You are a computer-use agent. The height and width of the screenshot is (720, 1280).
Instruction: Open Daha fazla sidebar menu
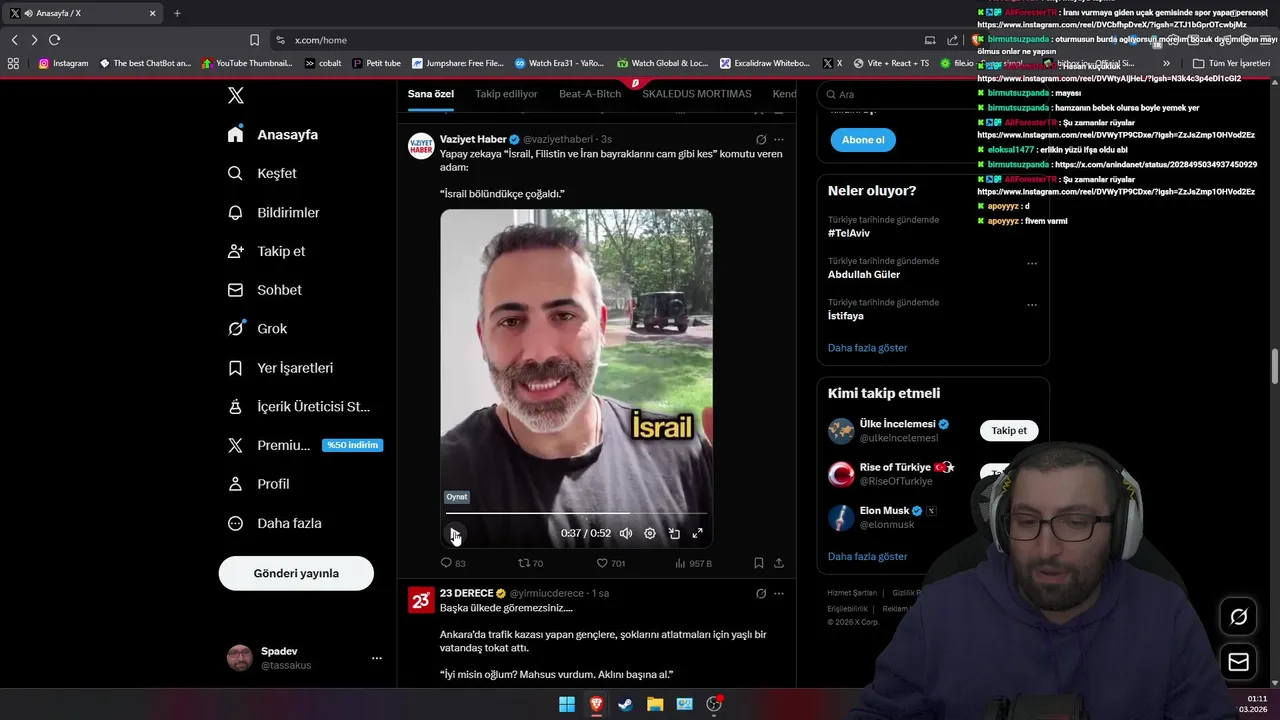tap(275, 523)
